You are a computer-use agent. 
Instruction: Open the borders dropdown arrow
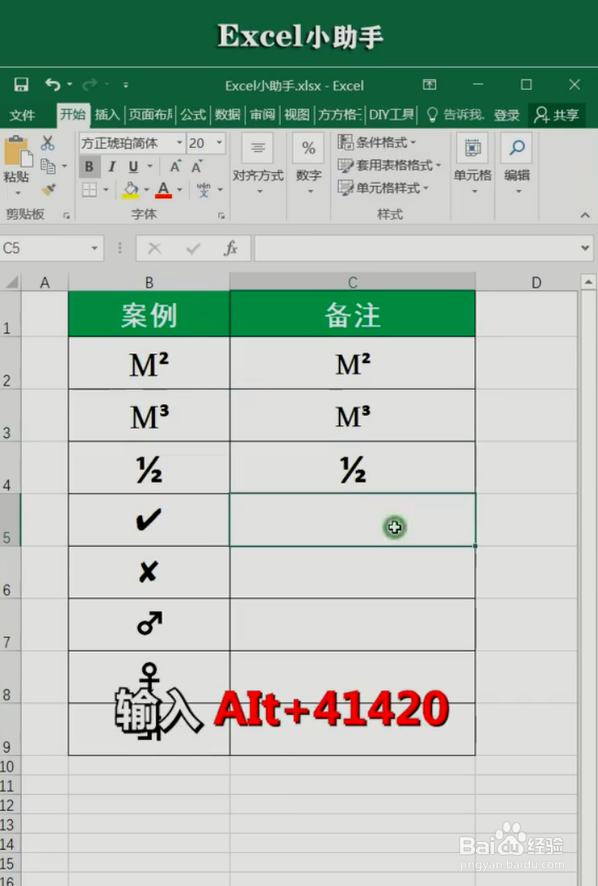click(x=106, y=190)
